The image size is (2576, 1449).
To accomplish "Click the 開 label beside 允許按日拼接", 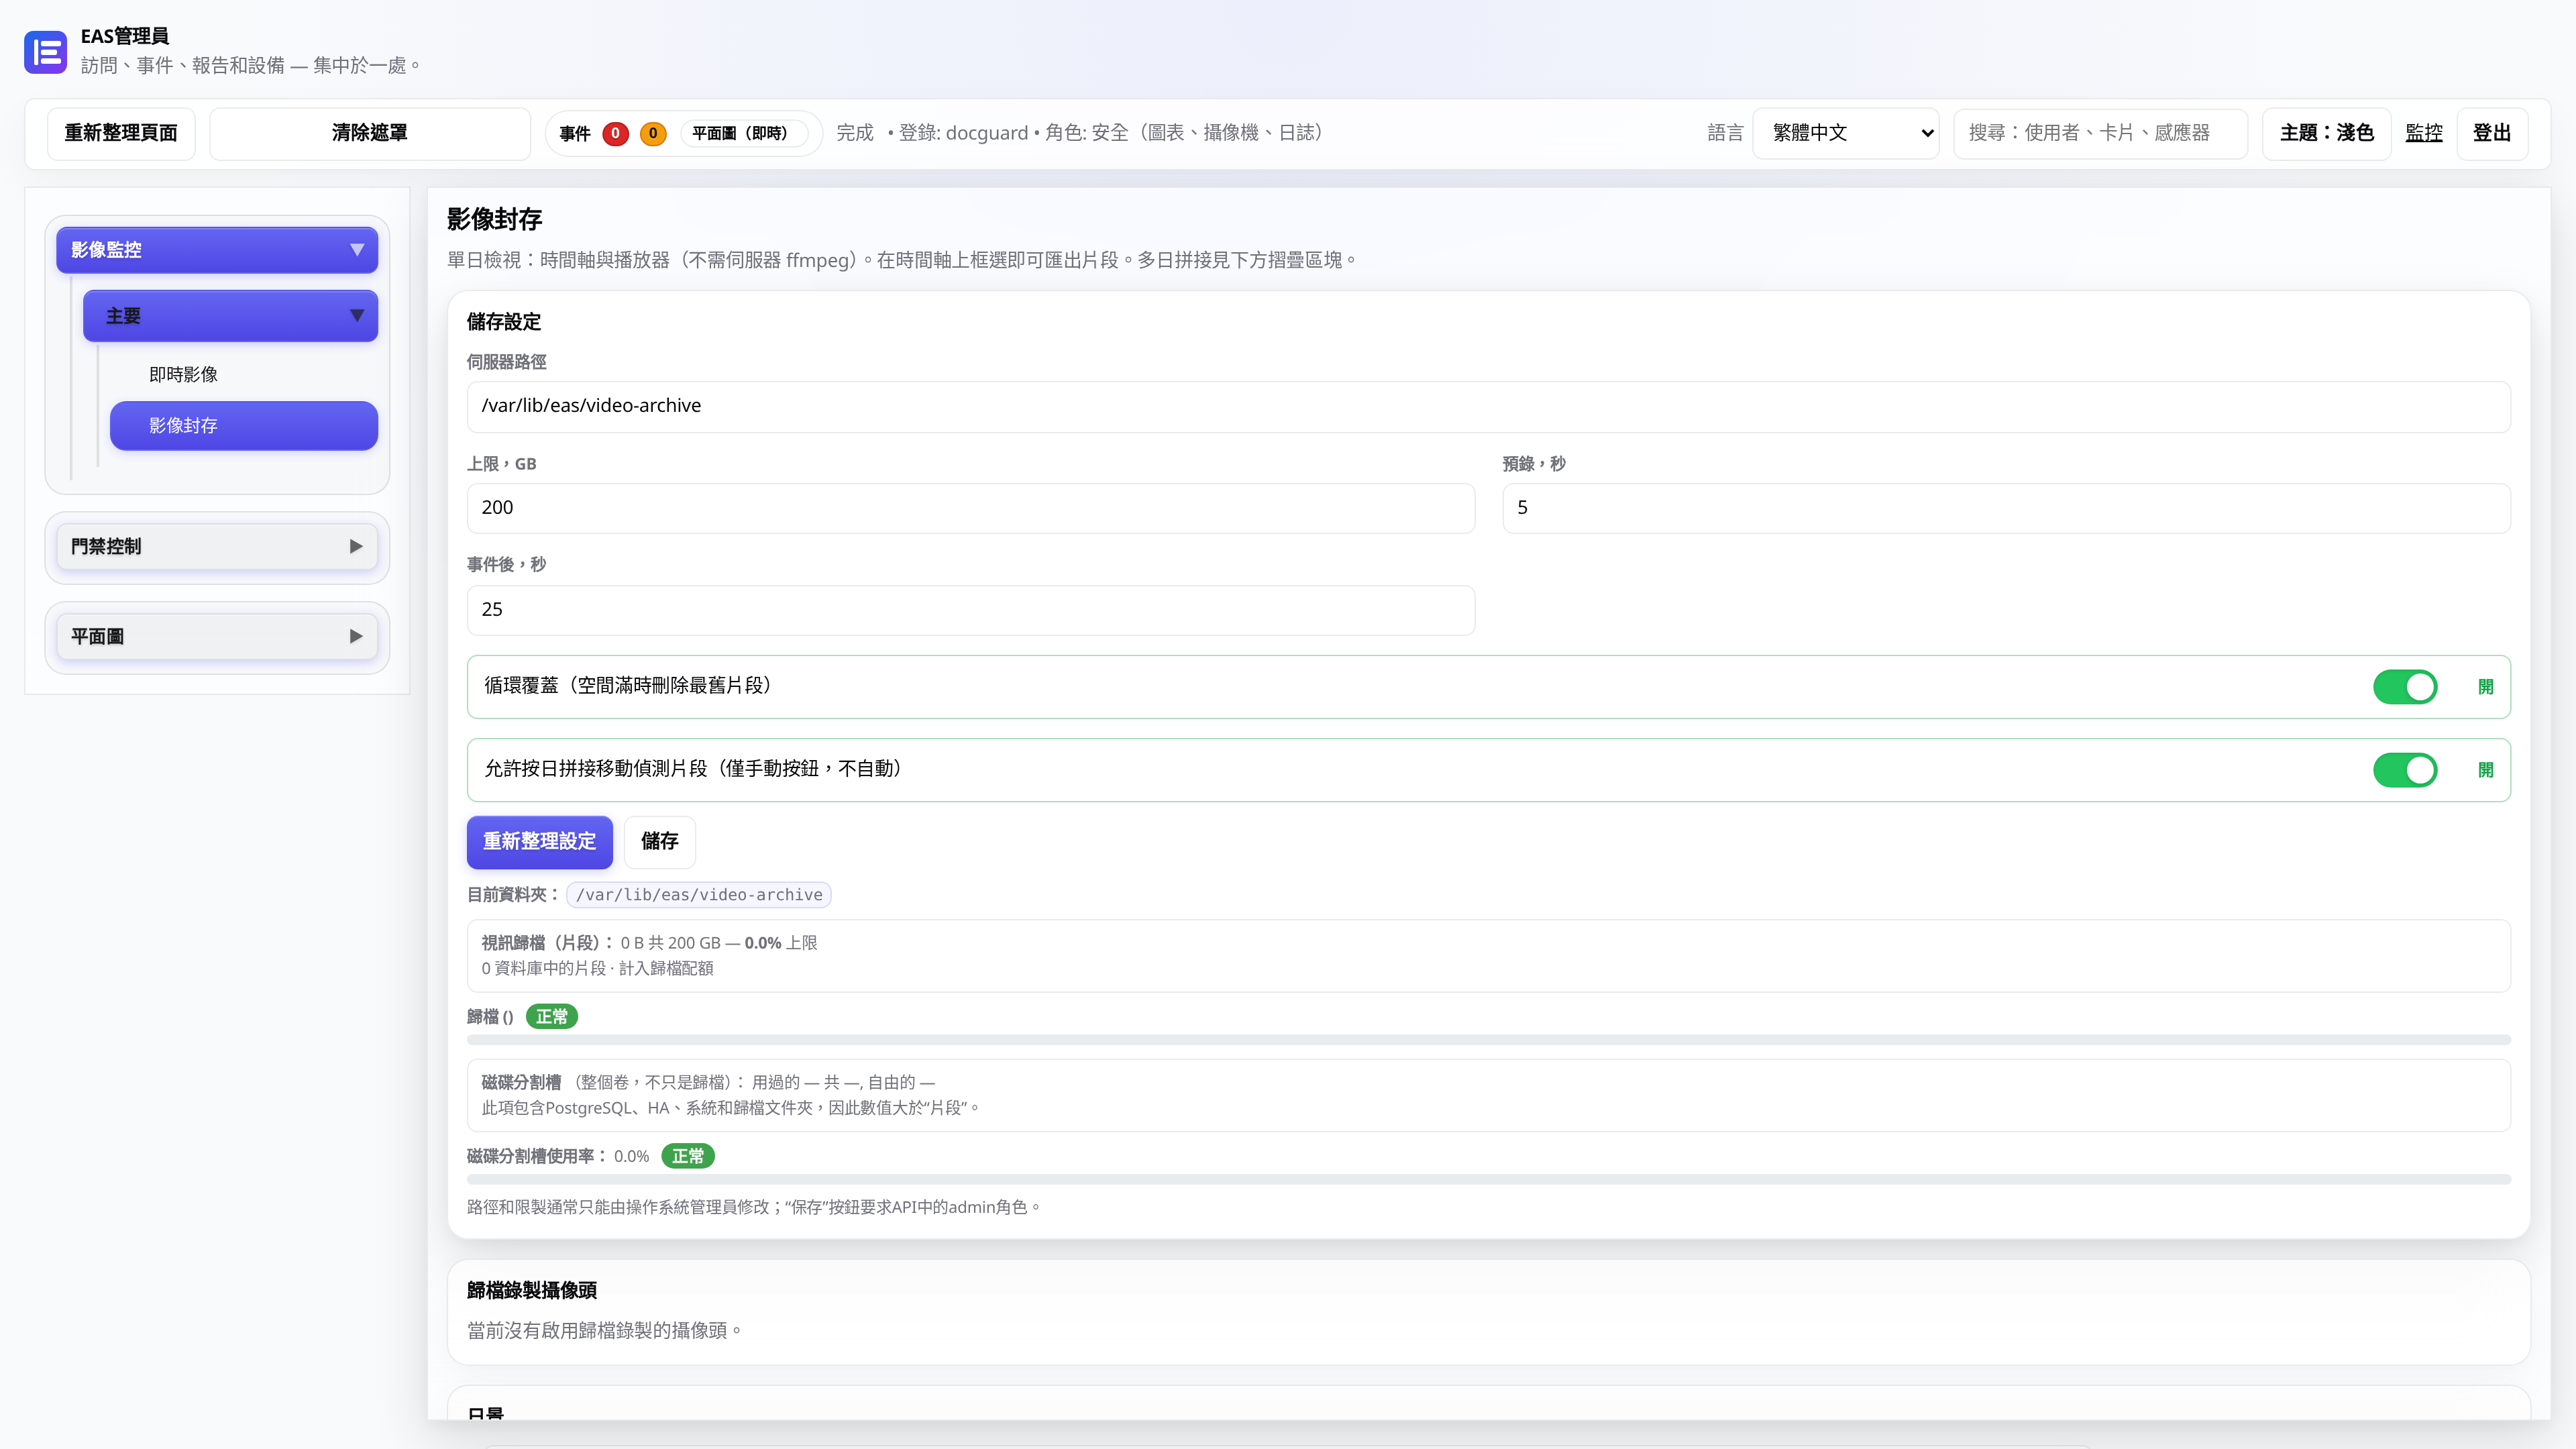I will point(2486,770).
